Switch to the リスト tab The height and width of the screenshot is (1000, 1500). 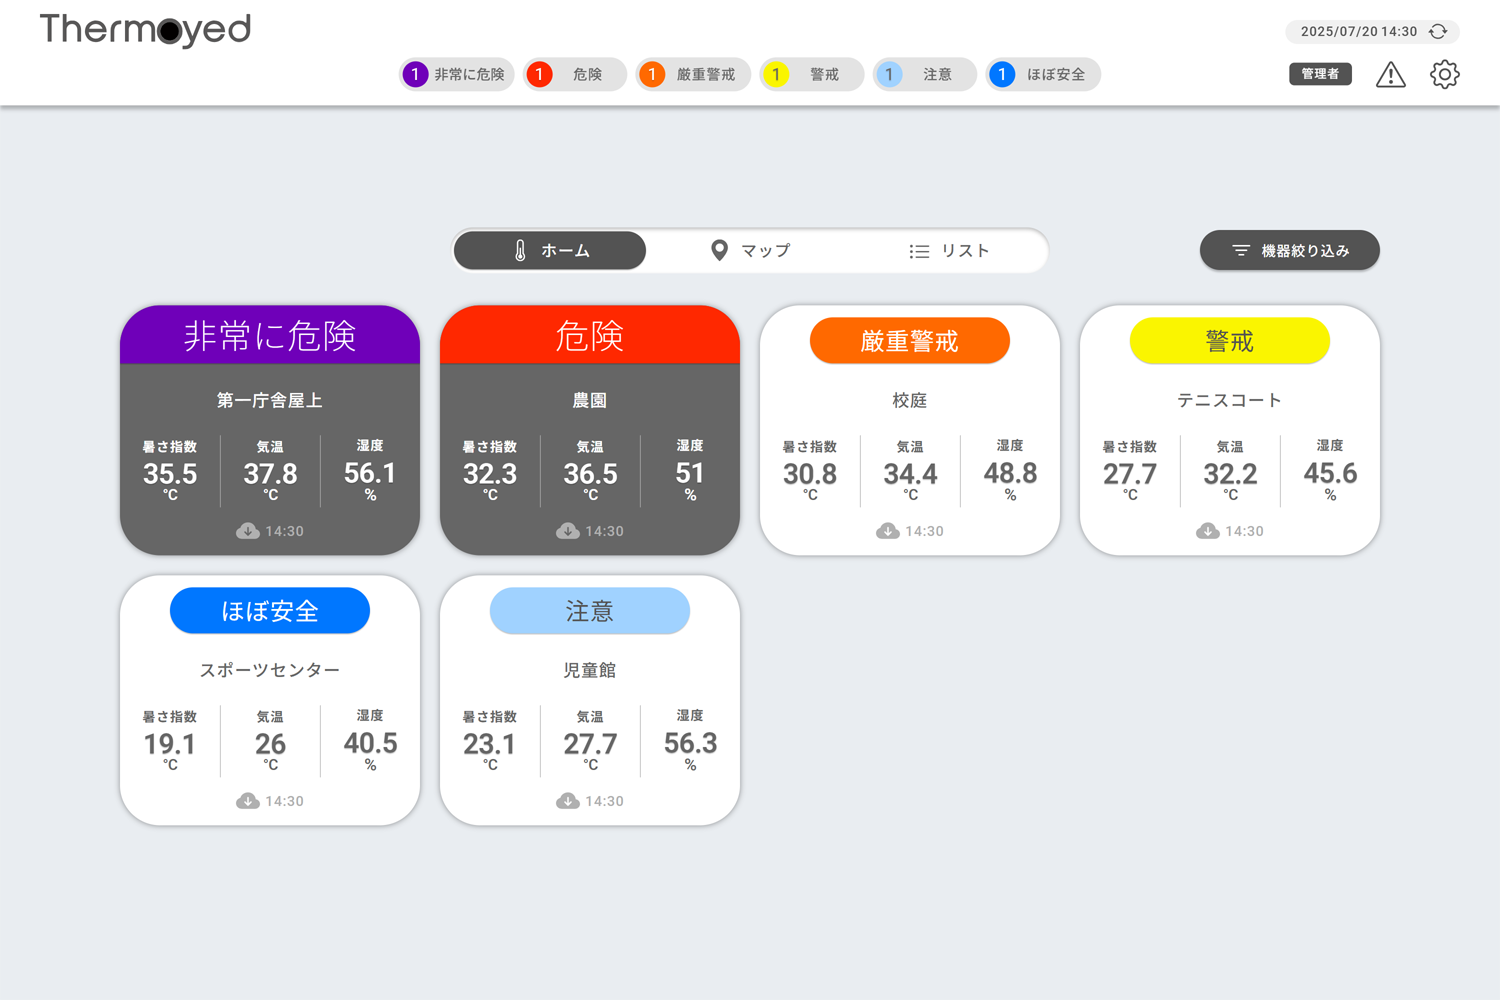point(949,251)
